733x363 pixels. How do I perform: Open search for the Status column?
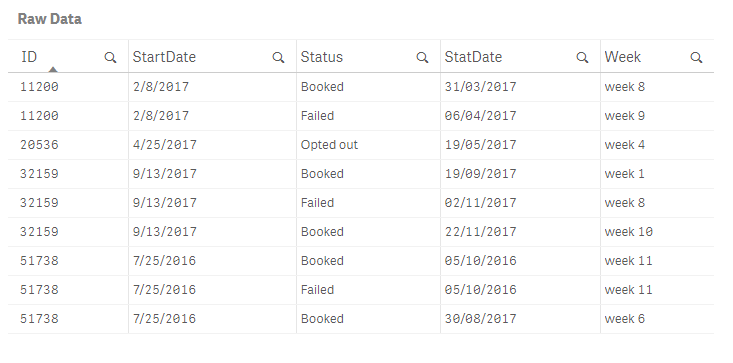(422, 57)
